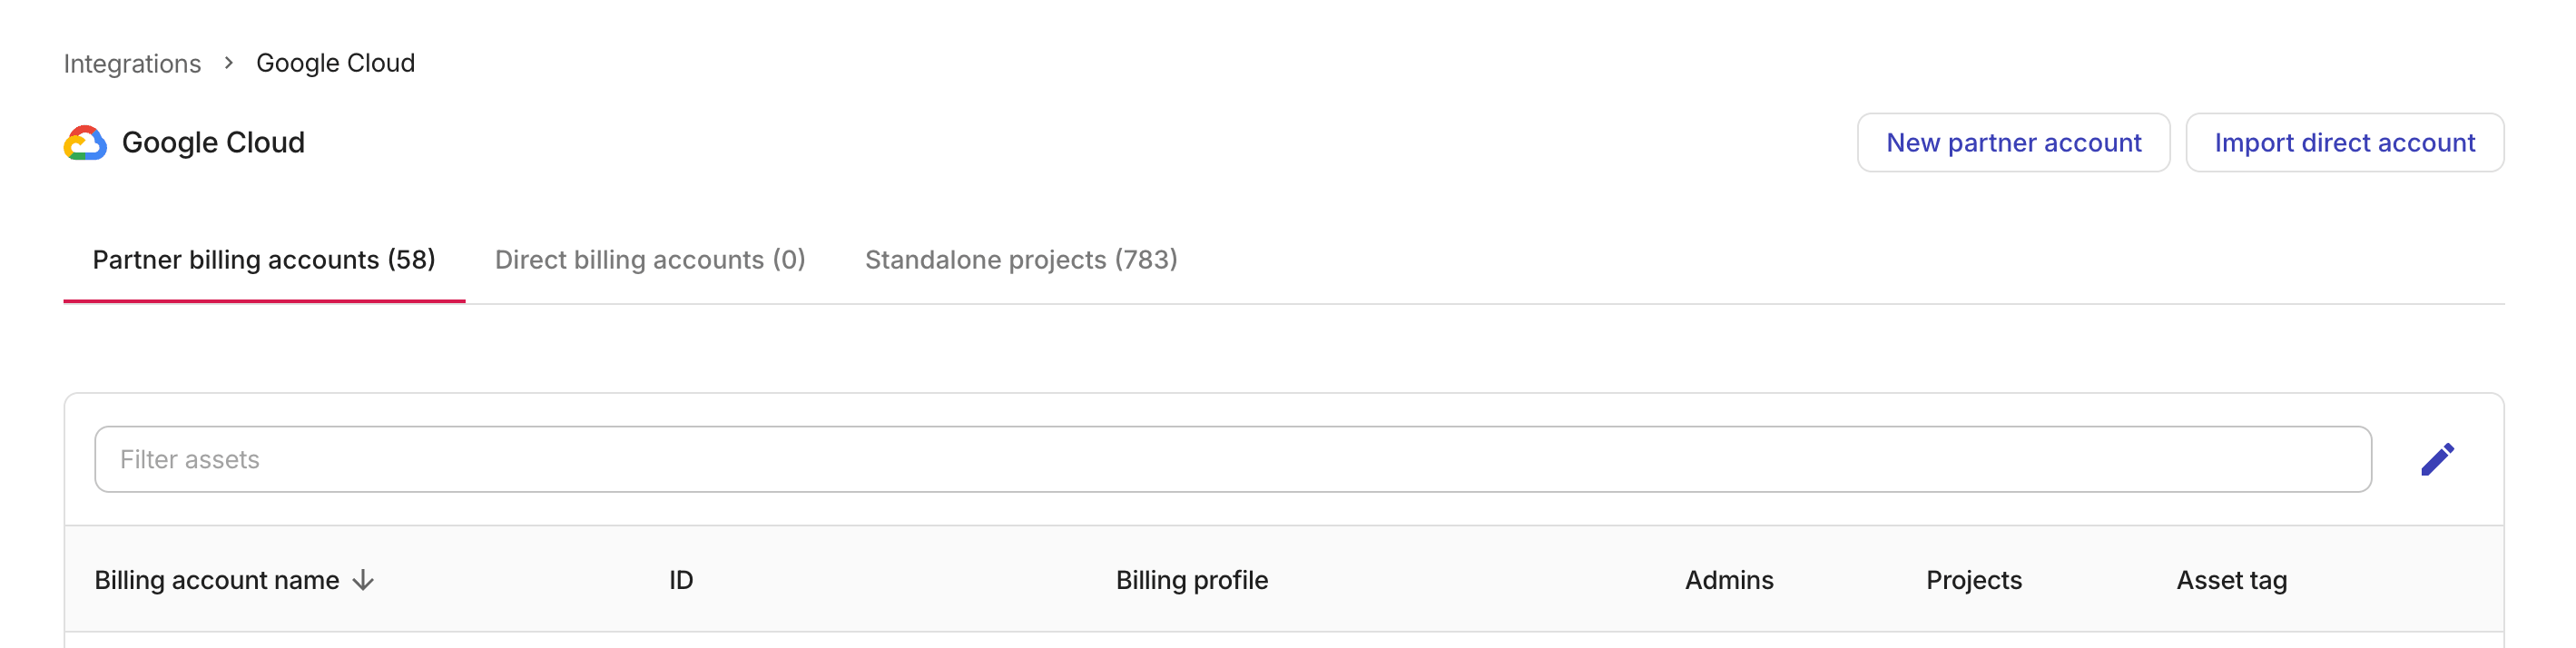This screenshot has height=648, width=2576.
Task: Click the Billing profile column header
Action: tap(1192, 580)
